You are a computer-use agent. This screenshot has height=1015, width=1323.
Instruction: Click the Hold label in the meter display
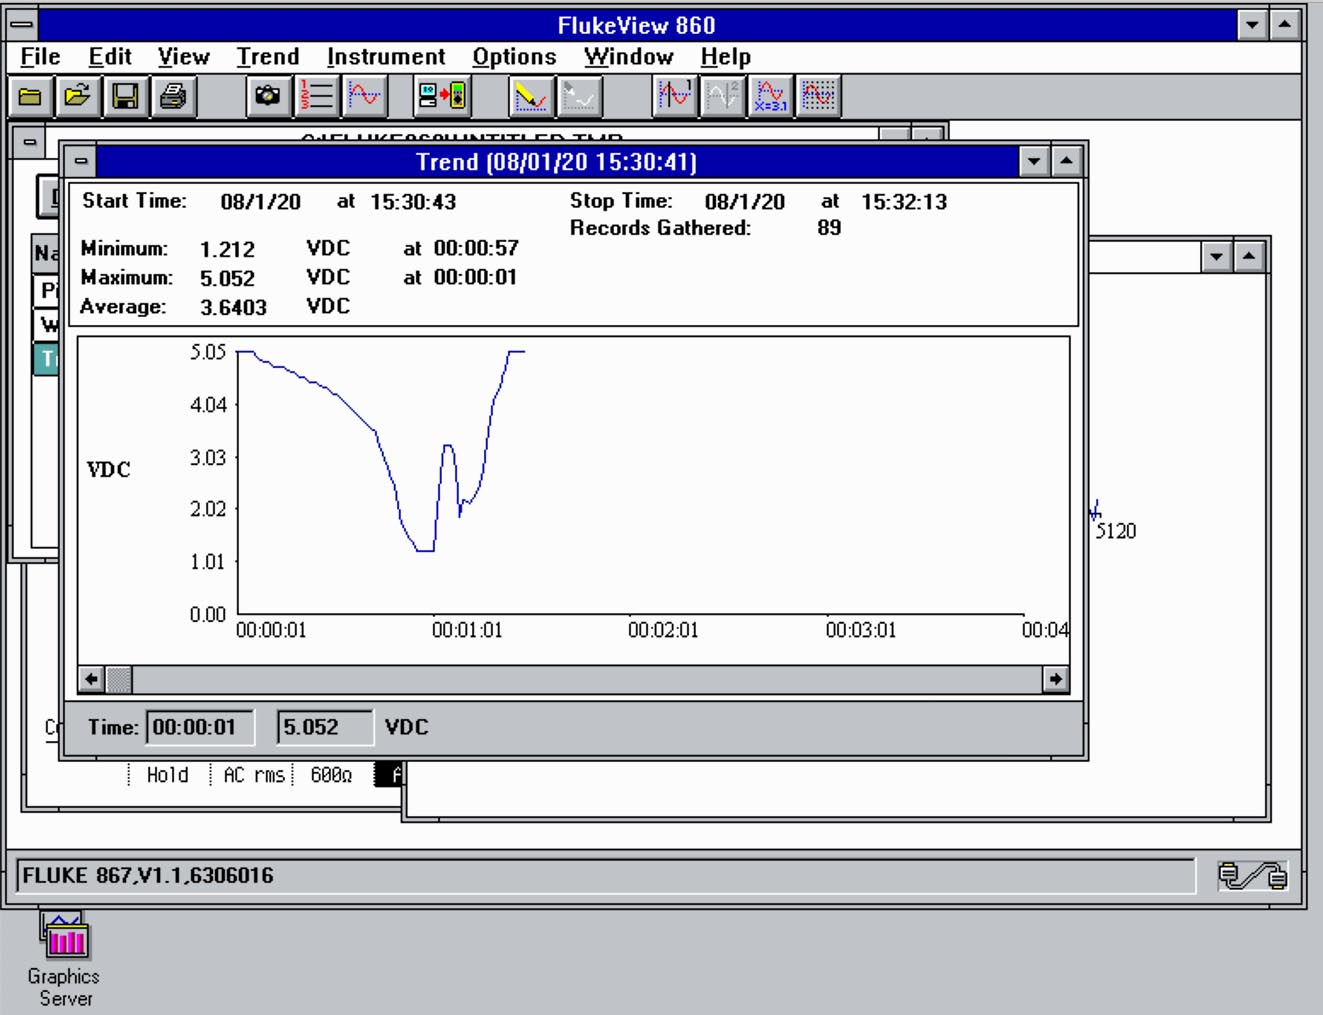167,775
